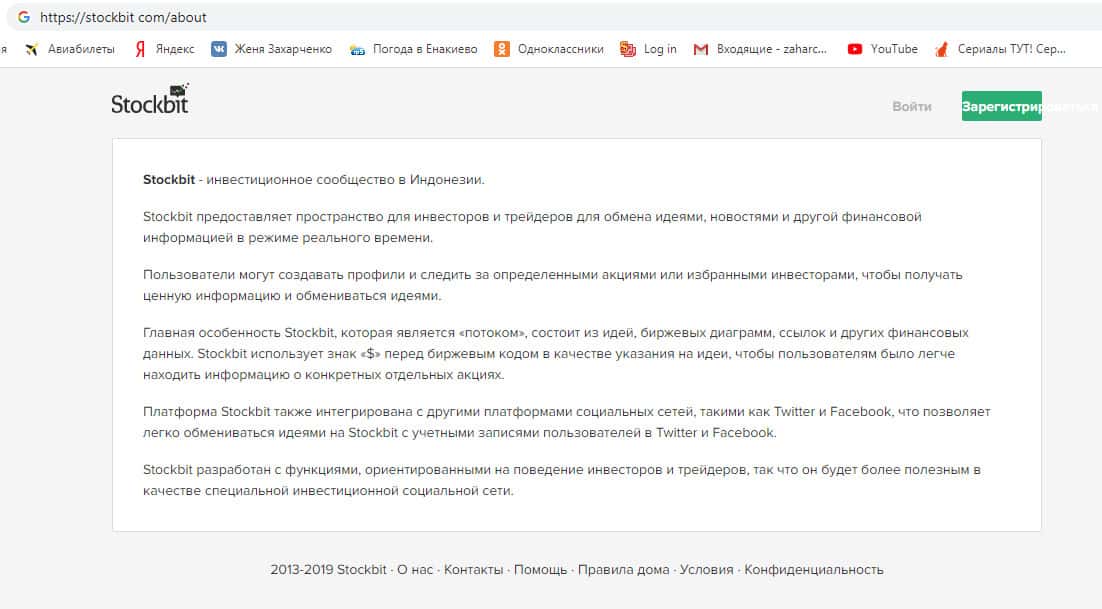Viewport: 1102px width, 609px height.
Task: Open the Женя Захарченко bookmark
Action: (271, 49)
